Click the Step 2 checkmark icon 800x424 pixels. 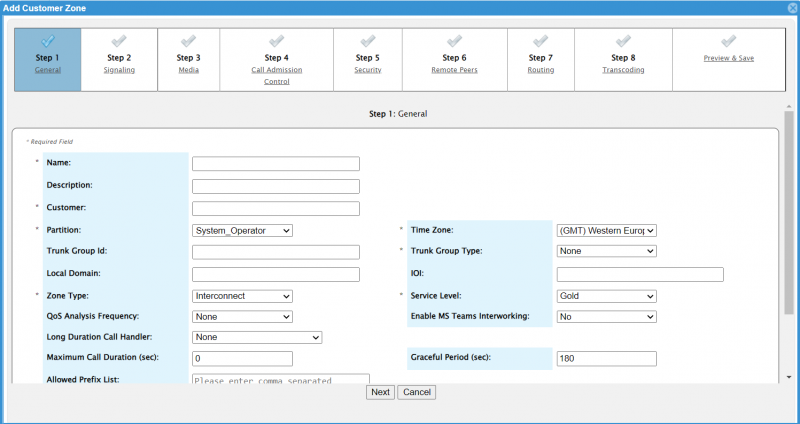119,41
